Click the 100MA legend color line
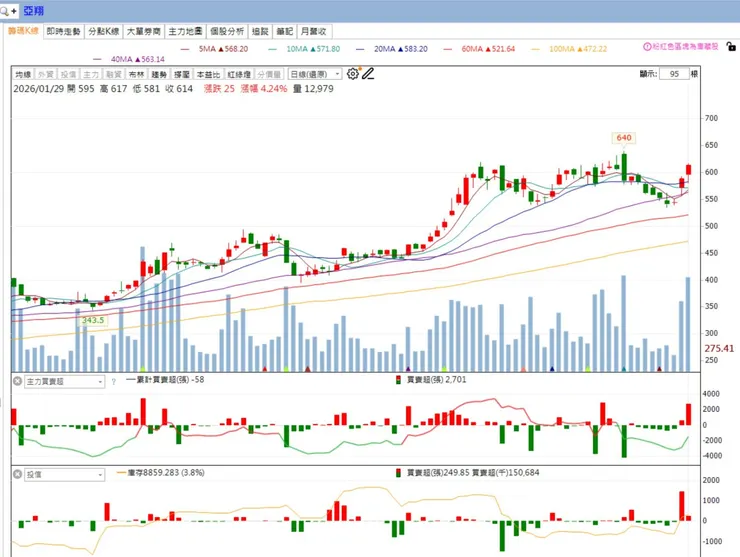The image size is (740, 557). [x=536, y=49]
